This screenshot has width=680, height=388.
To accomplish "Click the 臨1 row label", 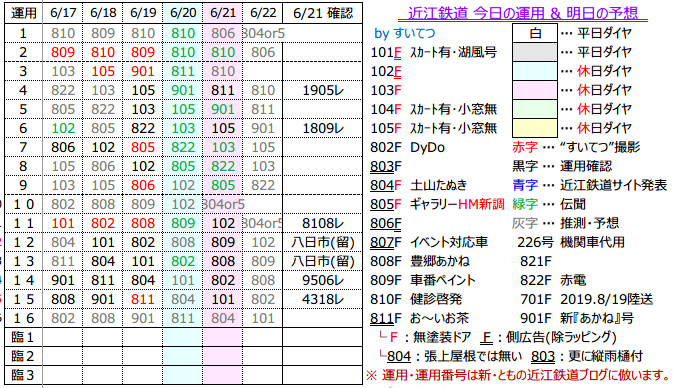I will tap(23, 337).
